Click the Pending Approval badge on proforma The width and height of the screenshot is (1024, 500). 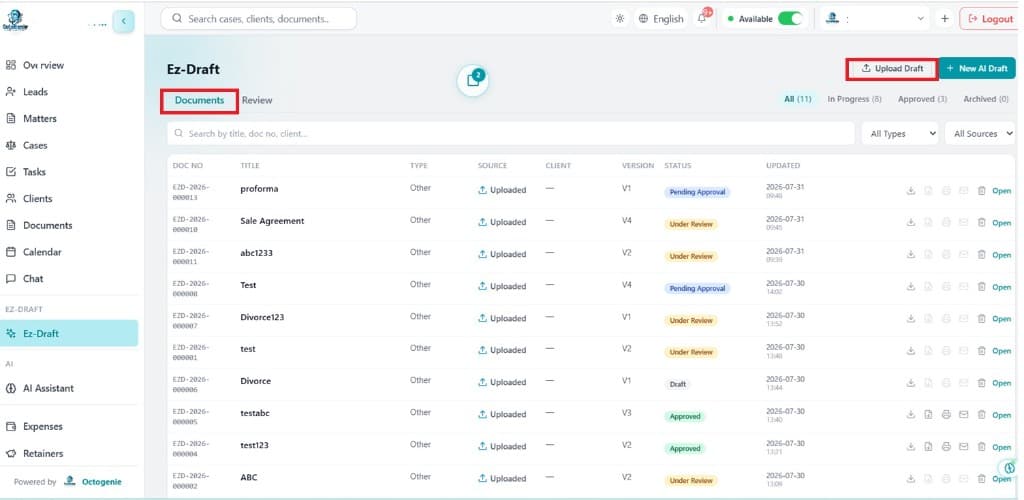pyautogui.click(x=697, y=193)
